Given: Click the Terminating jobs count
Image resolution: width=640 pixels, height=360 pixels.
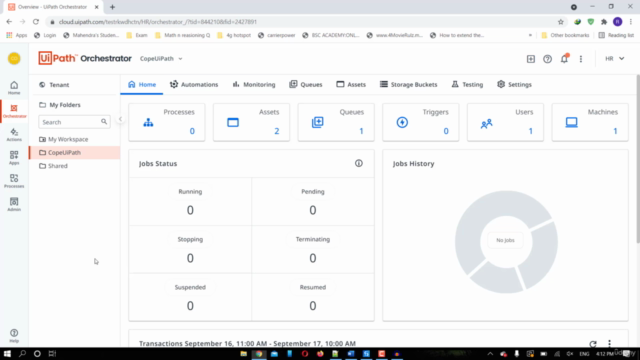Looking at the screenshot, I should (x=313, y=258).
